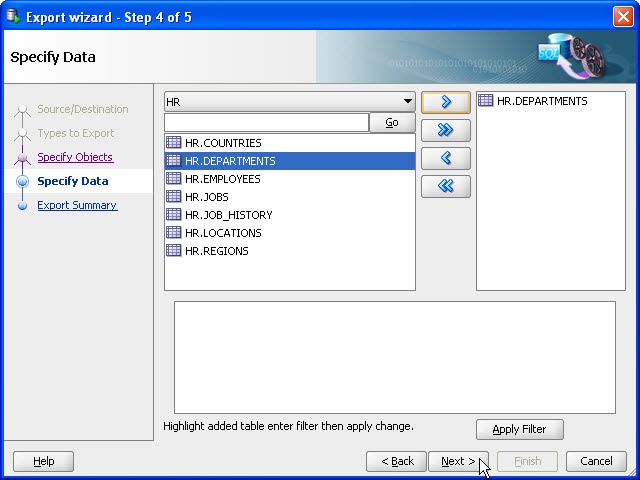Select highlighted HR.DEPARTMENTS in available list
640x480 pixels.
click(290, 161)
